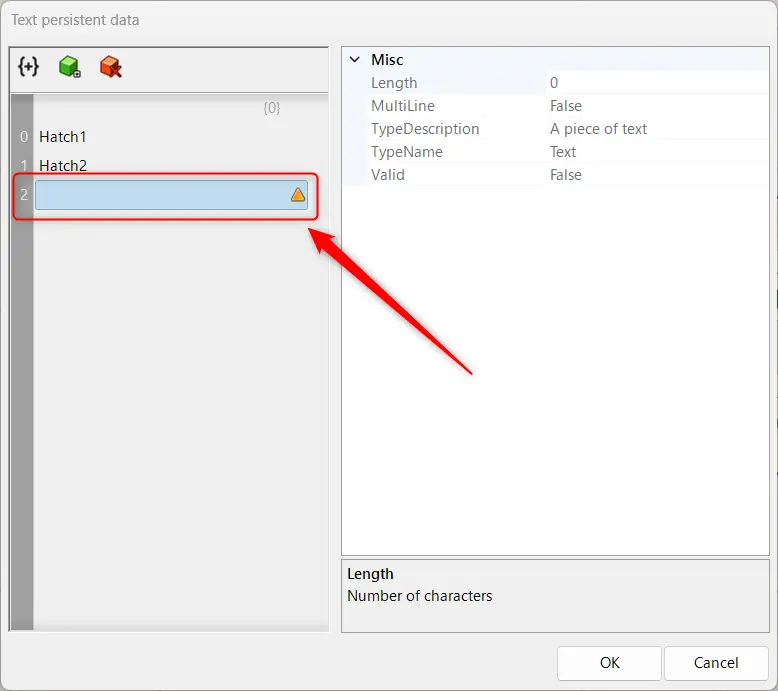This screenshot has height=691, width=778.
Task: Click the MultiLine False value
Action: coord(566,106)
